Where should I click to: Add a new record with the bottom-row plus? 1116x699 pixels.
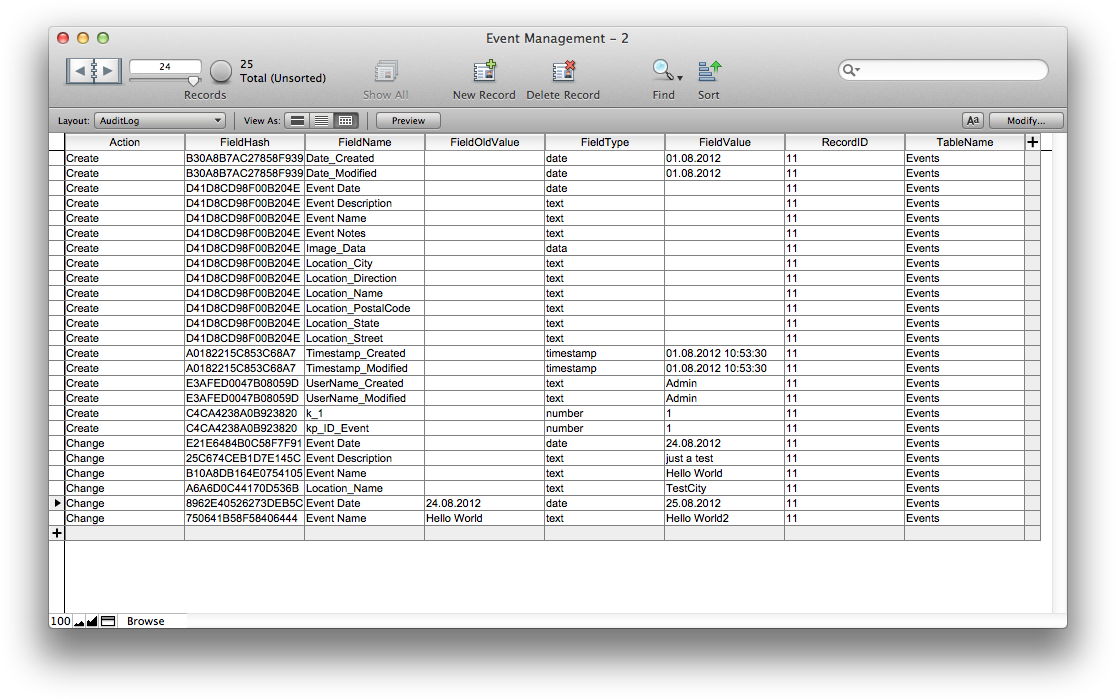(57, 533)
